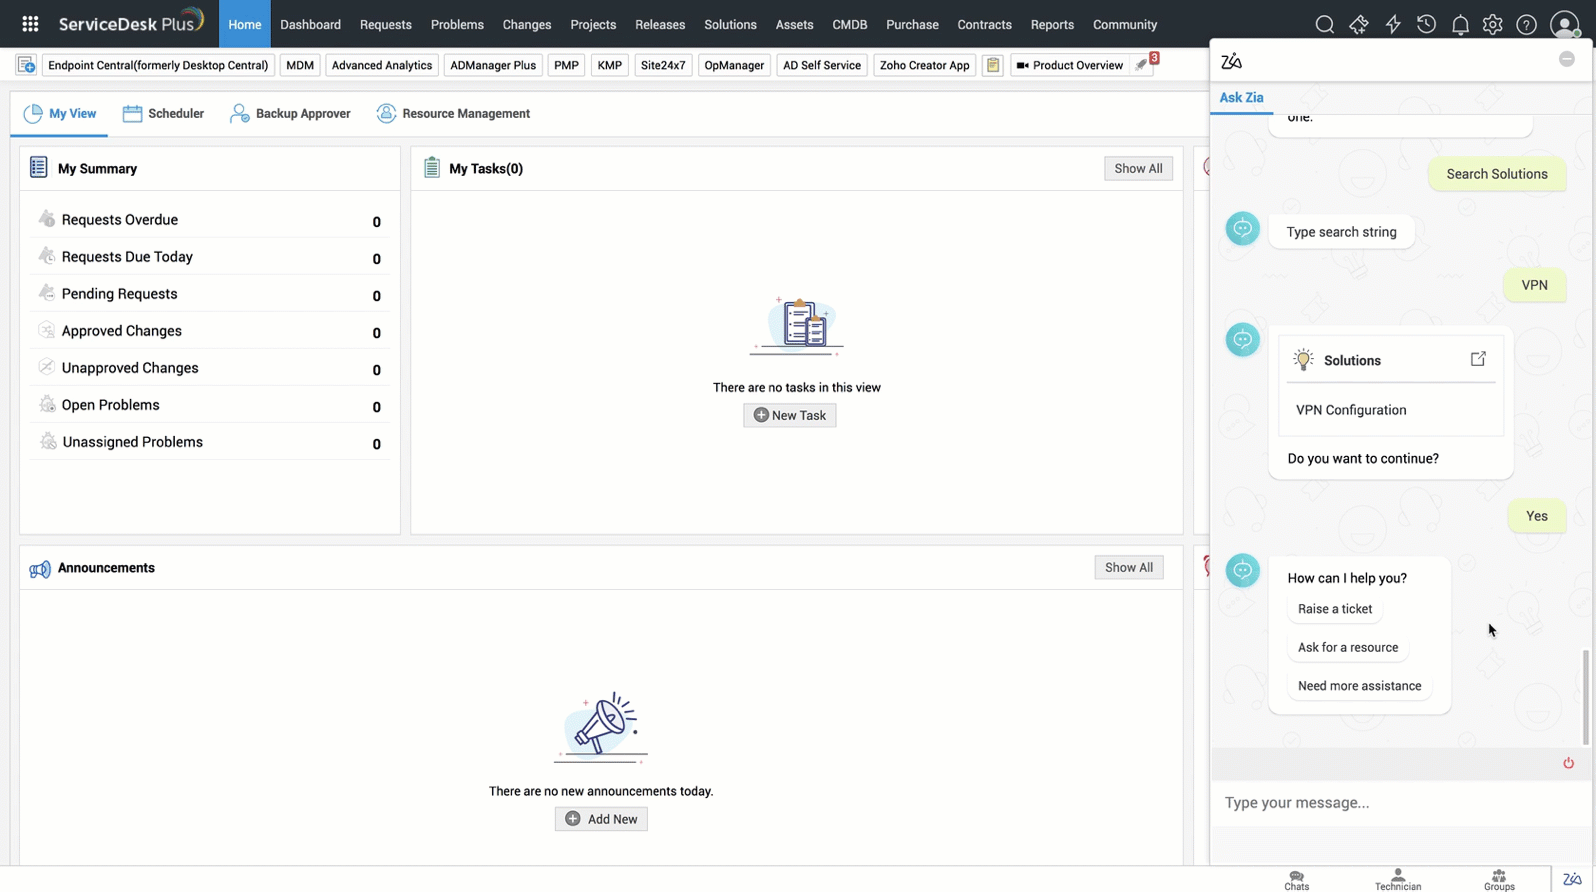Open the Solutions menu
This screenshot has height=892, width=1596.
pyautogui.click(x=730, y=25)
